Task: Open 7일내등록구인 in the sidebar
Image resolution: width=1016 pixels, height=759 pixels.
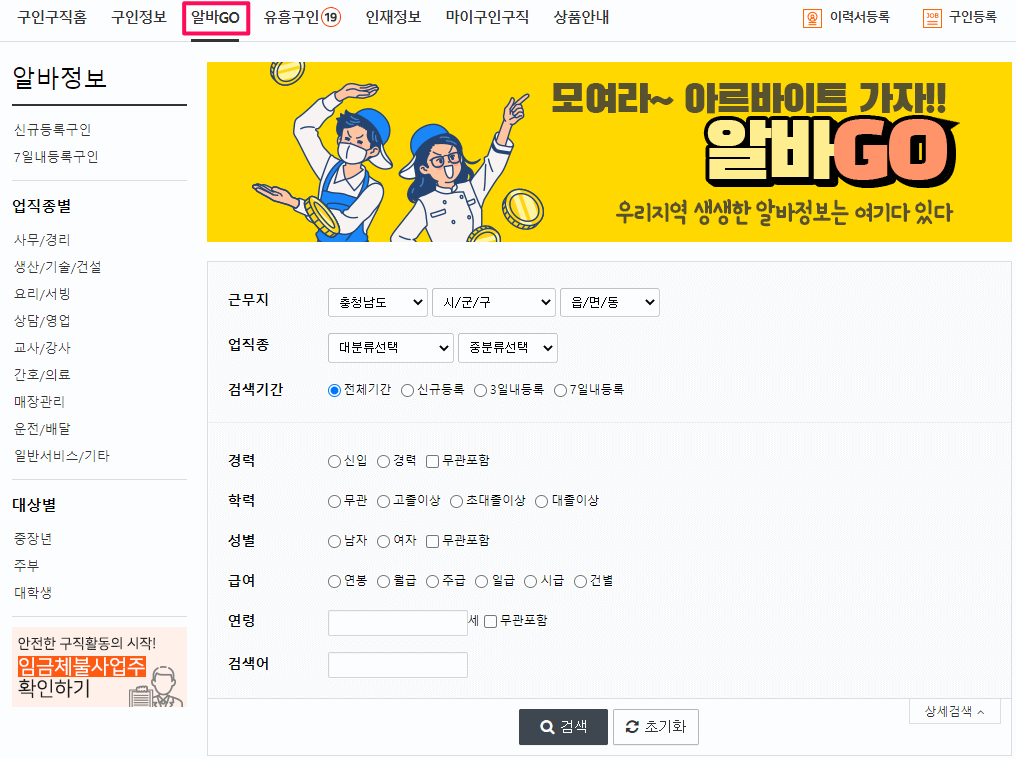Action: pyautogui.click(x=56, y=157)
